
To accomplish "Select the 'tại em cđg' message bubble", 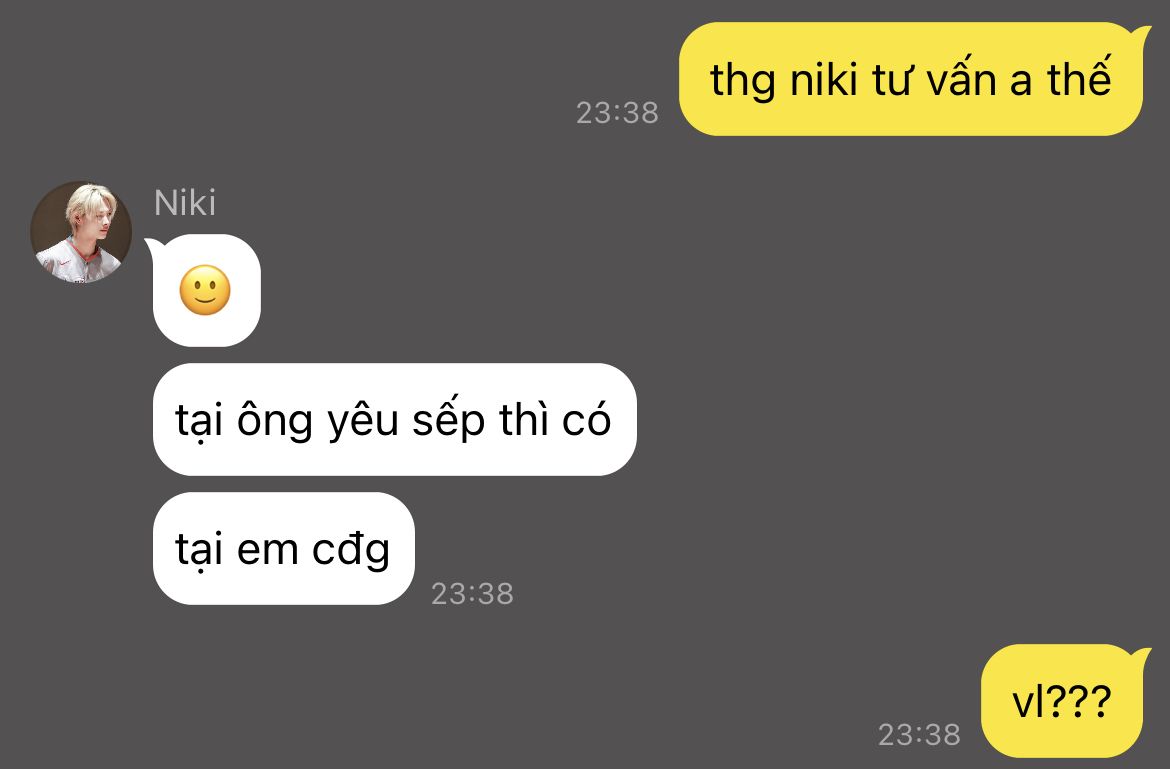I will click(284, 548).
